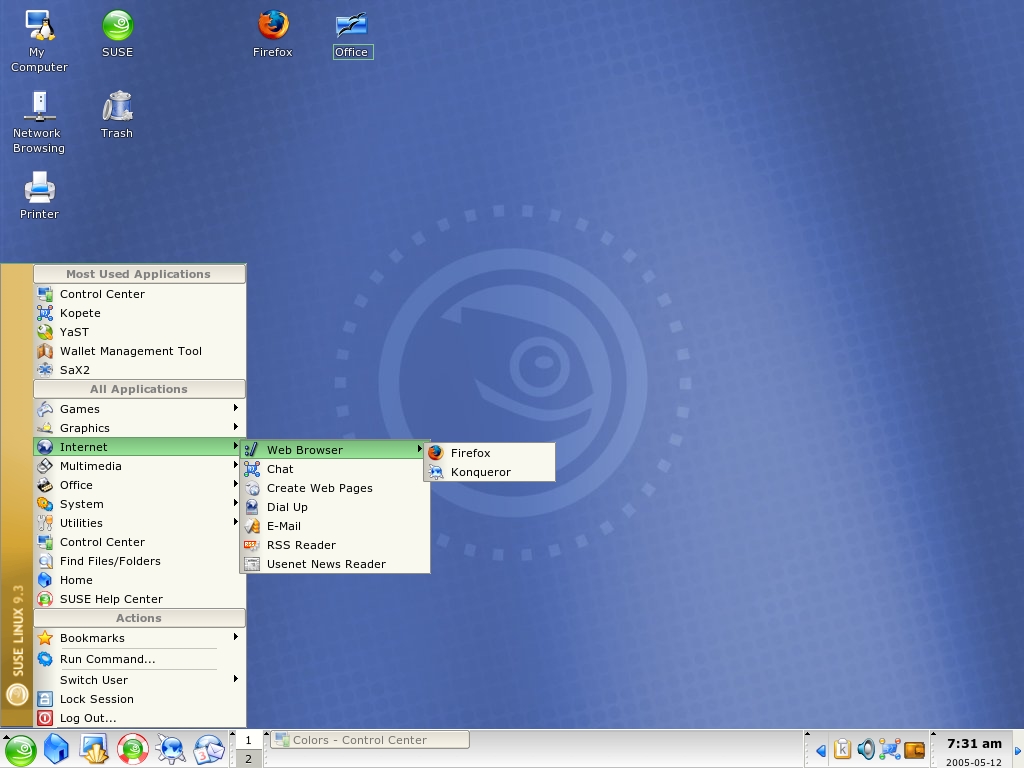Activate Colors - Control Center taskbar button
Image resolution: width=1024 pixels, height=768 pixels.
point(370,740)
